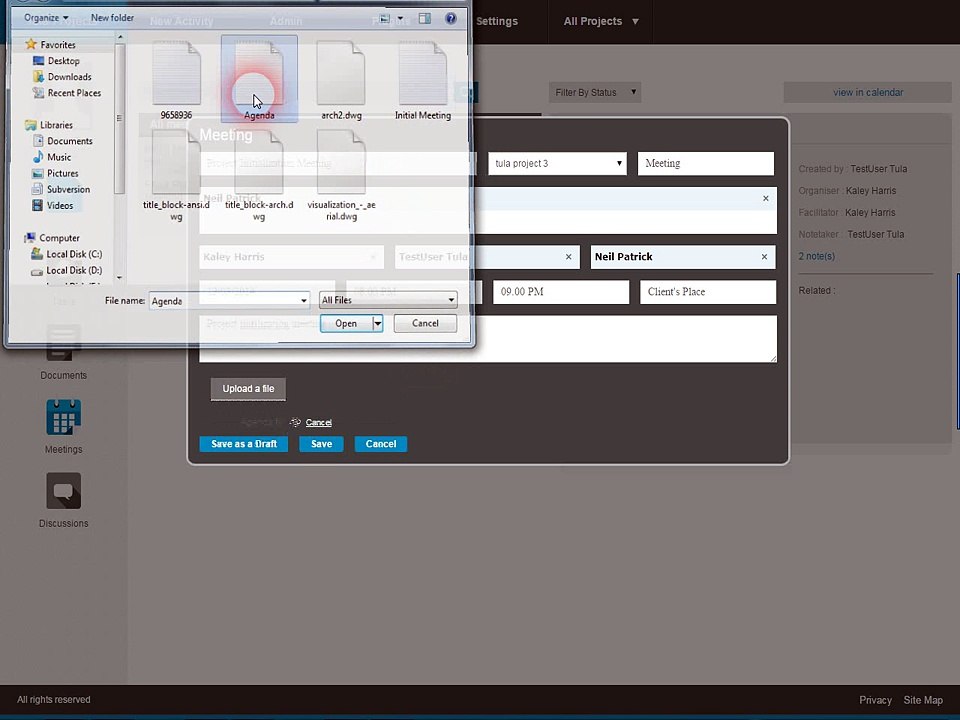Remove Neil Patrick from notetaker field
Image resolution: width=960 pixels, height=720 pixels.
click(x=764, y=257)
